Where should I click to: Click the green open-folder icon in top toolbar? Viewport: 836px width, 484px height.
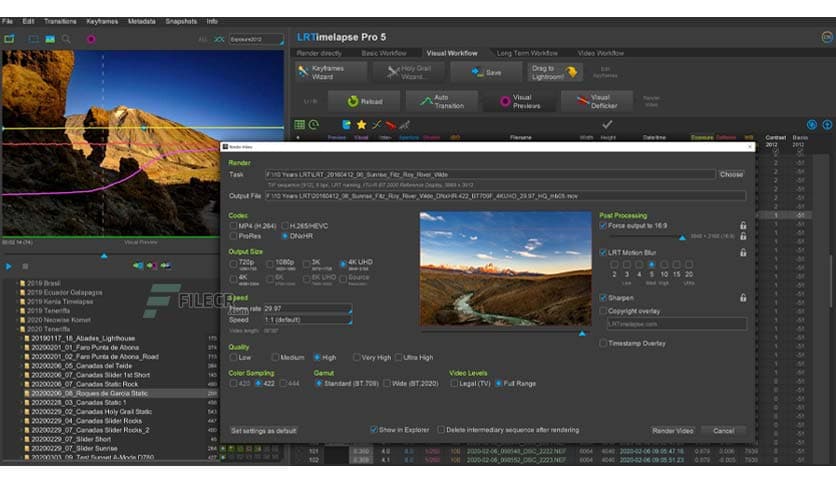point(10,39)
